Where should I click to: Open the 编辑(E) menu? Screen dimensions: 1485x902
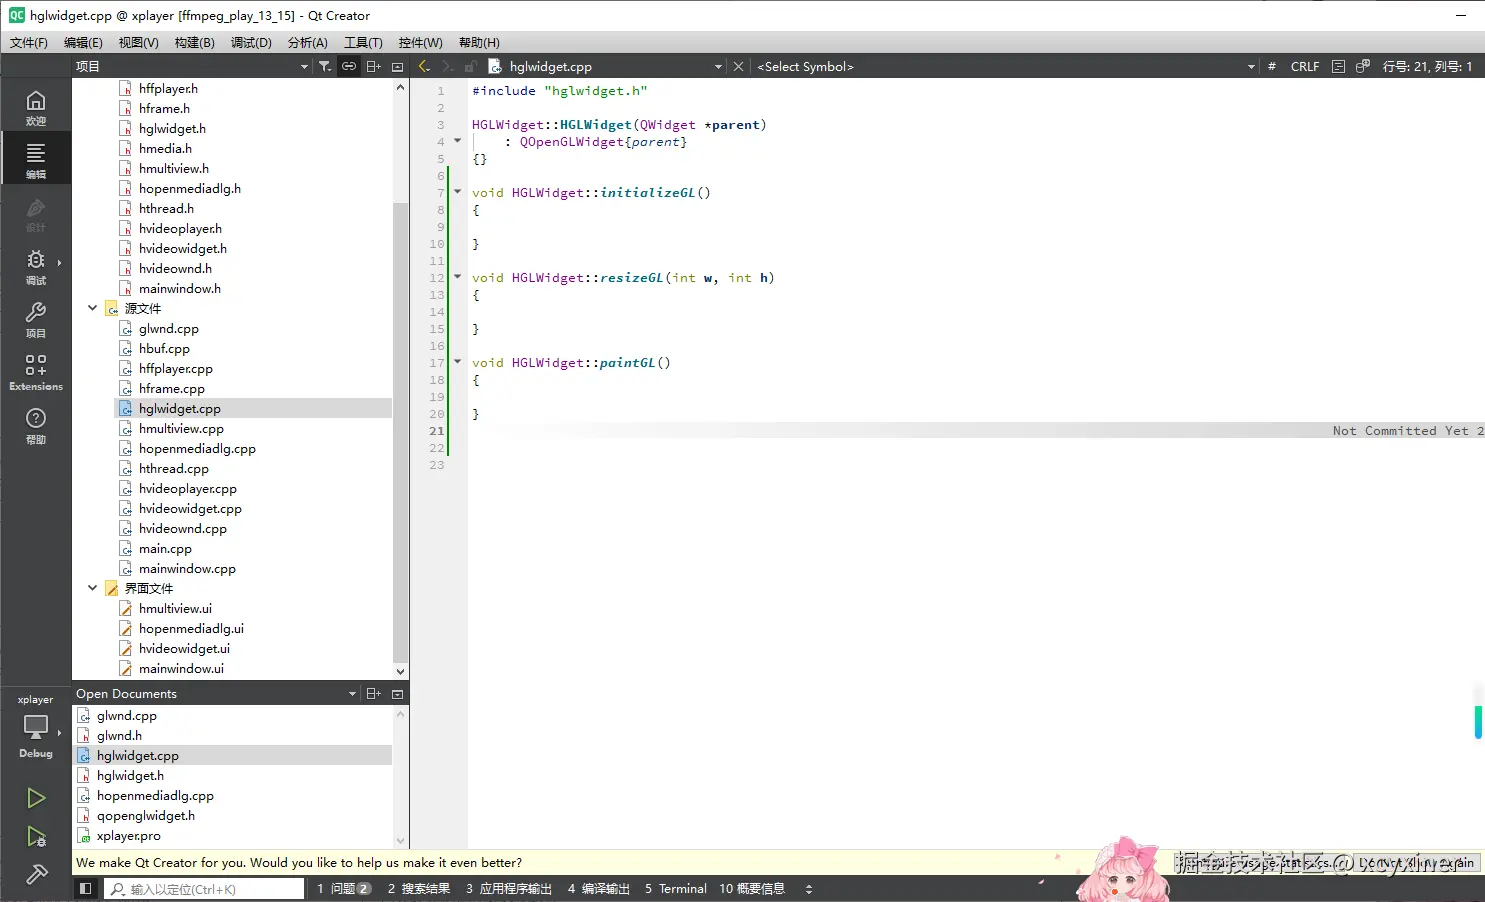coord(83,42)
